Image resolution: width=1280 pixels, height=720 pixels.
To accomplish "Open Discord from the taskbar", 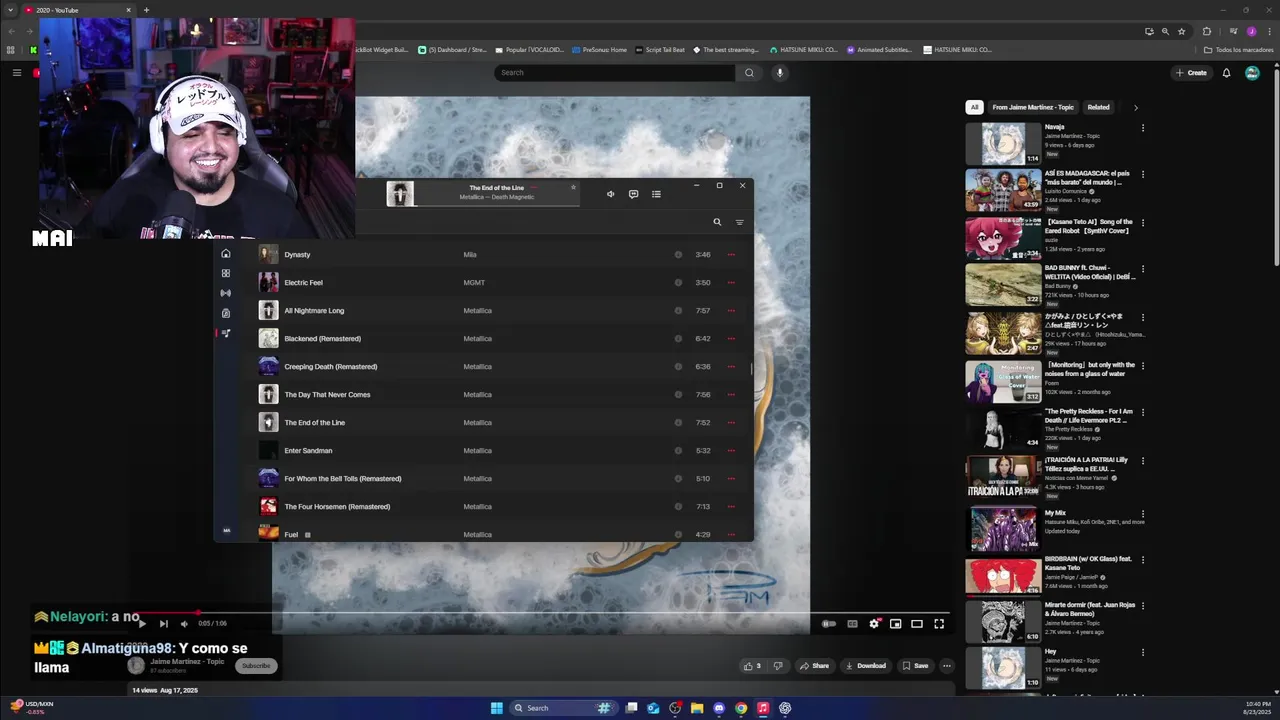I will [719, 708].
